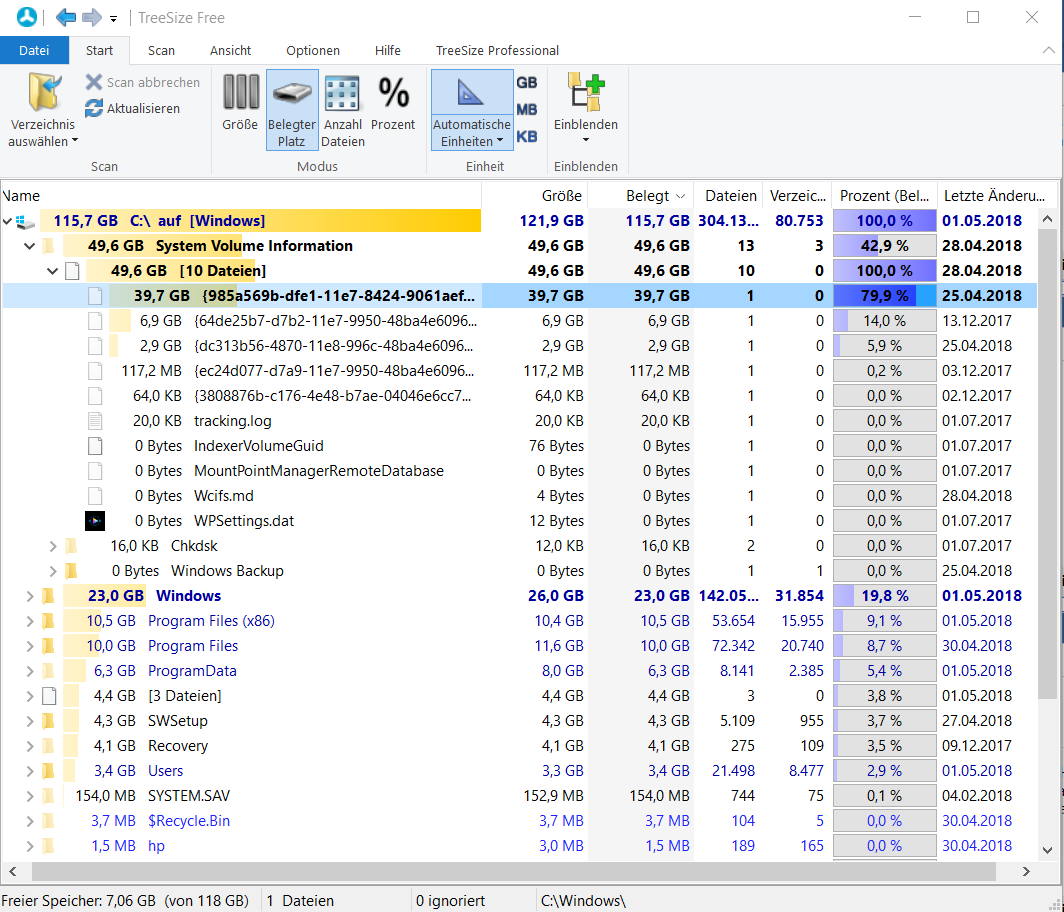
Task: Toggle Belegter Platz mode button
Action: pos(292,108)
